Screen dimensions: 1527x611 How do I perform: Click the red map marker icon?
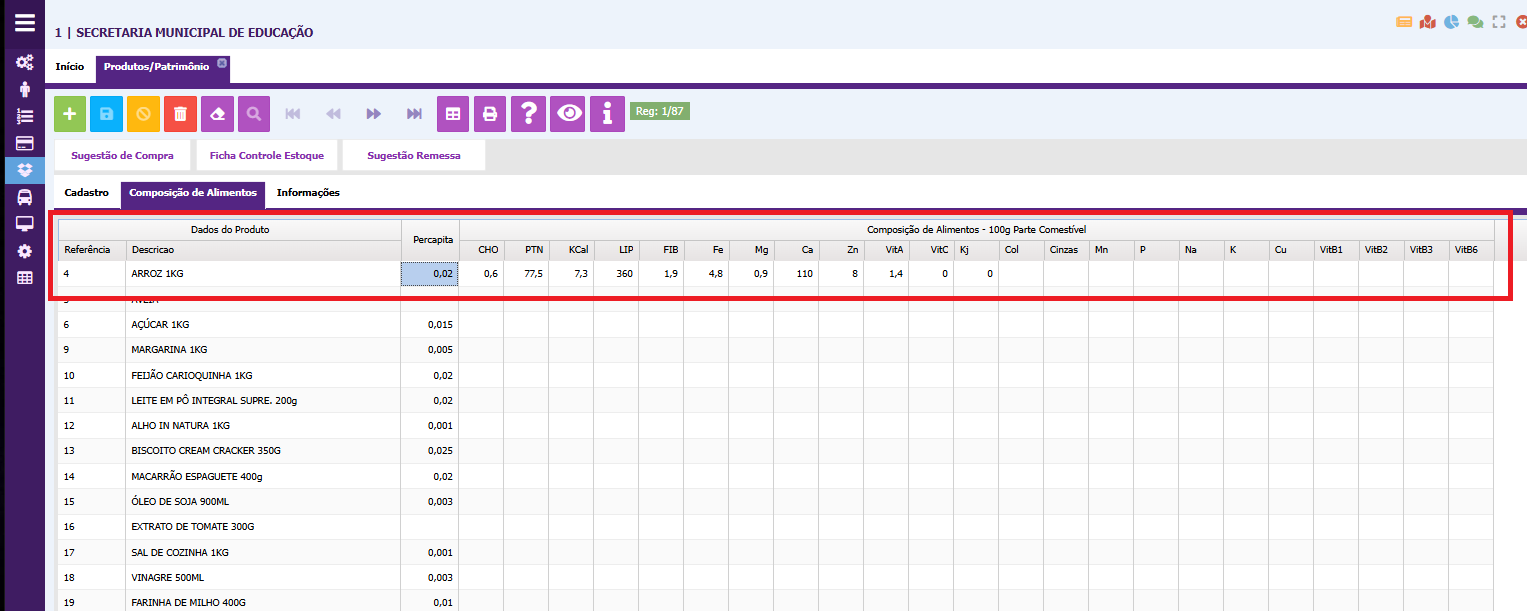[x=1428, y=22]
